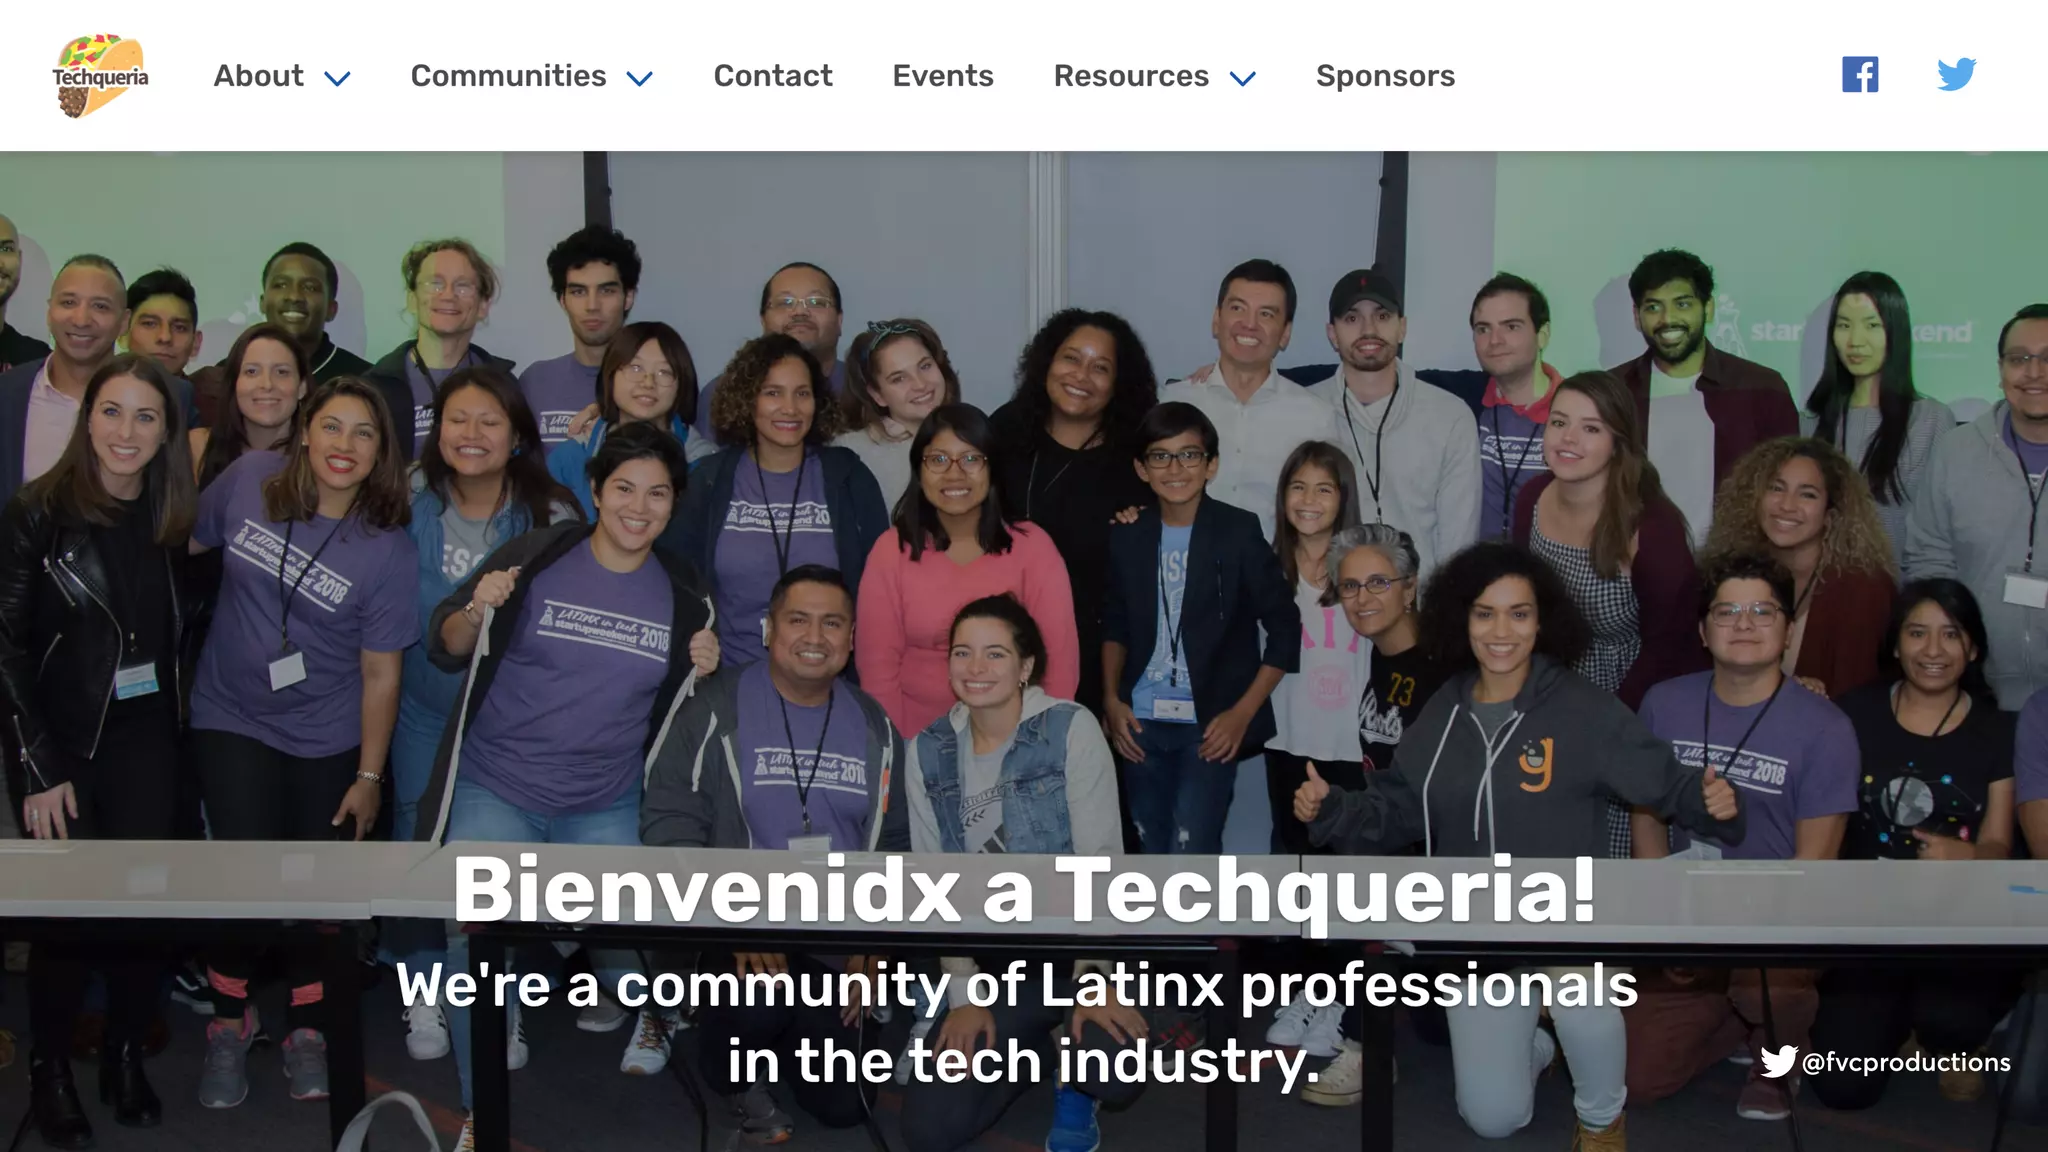Expand the Resources dropdown chevron
This screenshot has width=2048, height=1152.
tap(1242, 78)
